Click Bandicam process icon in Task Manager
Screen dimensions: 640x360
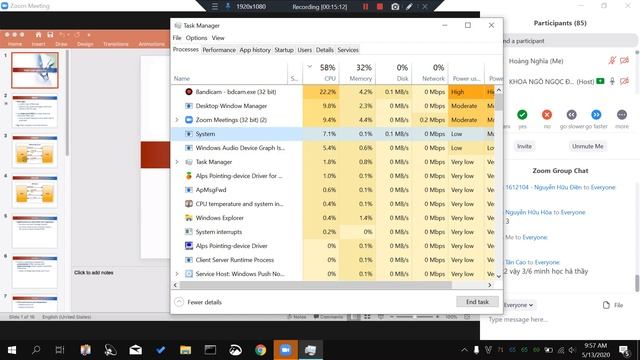click(189, 92)
